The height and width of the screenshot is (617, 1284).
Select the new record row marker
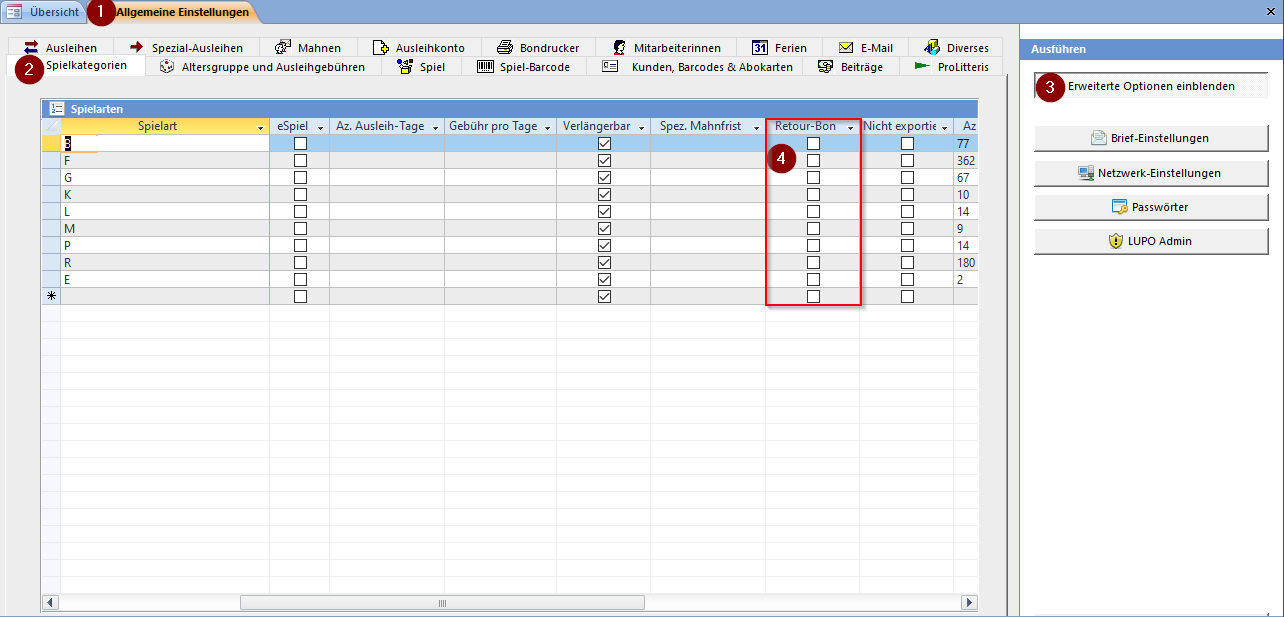51,297
